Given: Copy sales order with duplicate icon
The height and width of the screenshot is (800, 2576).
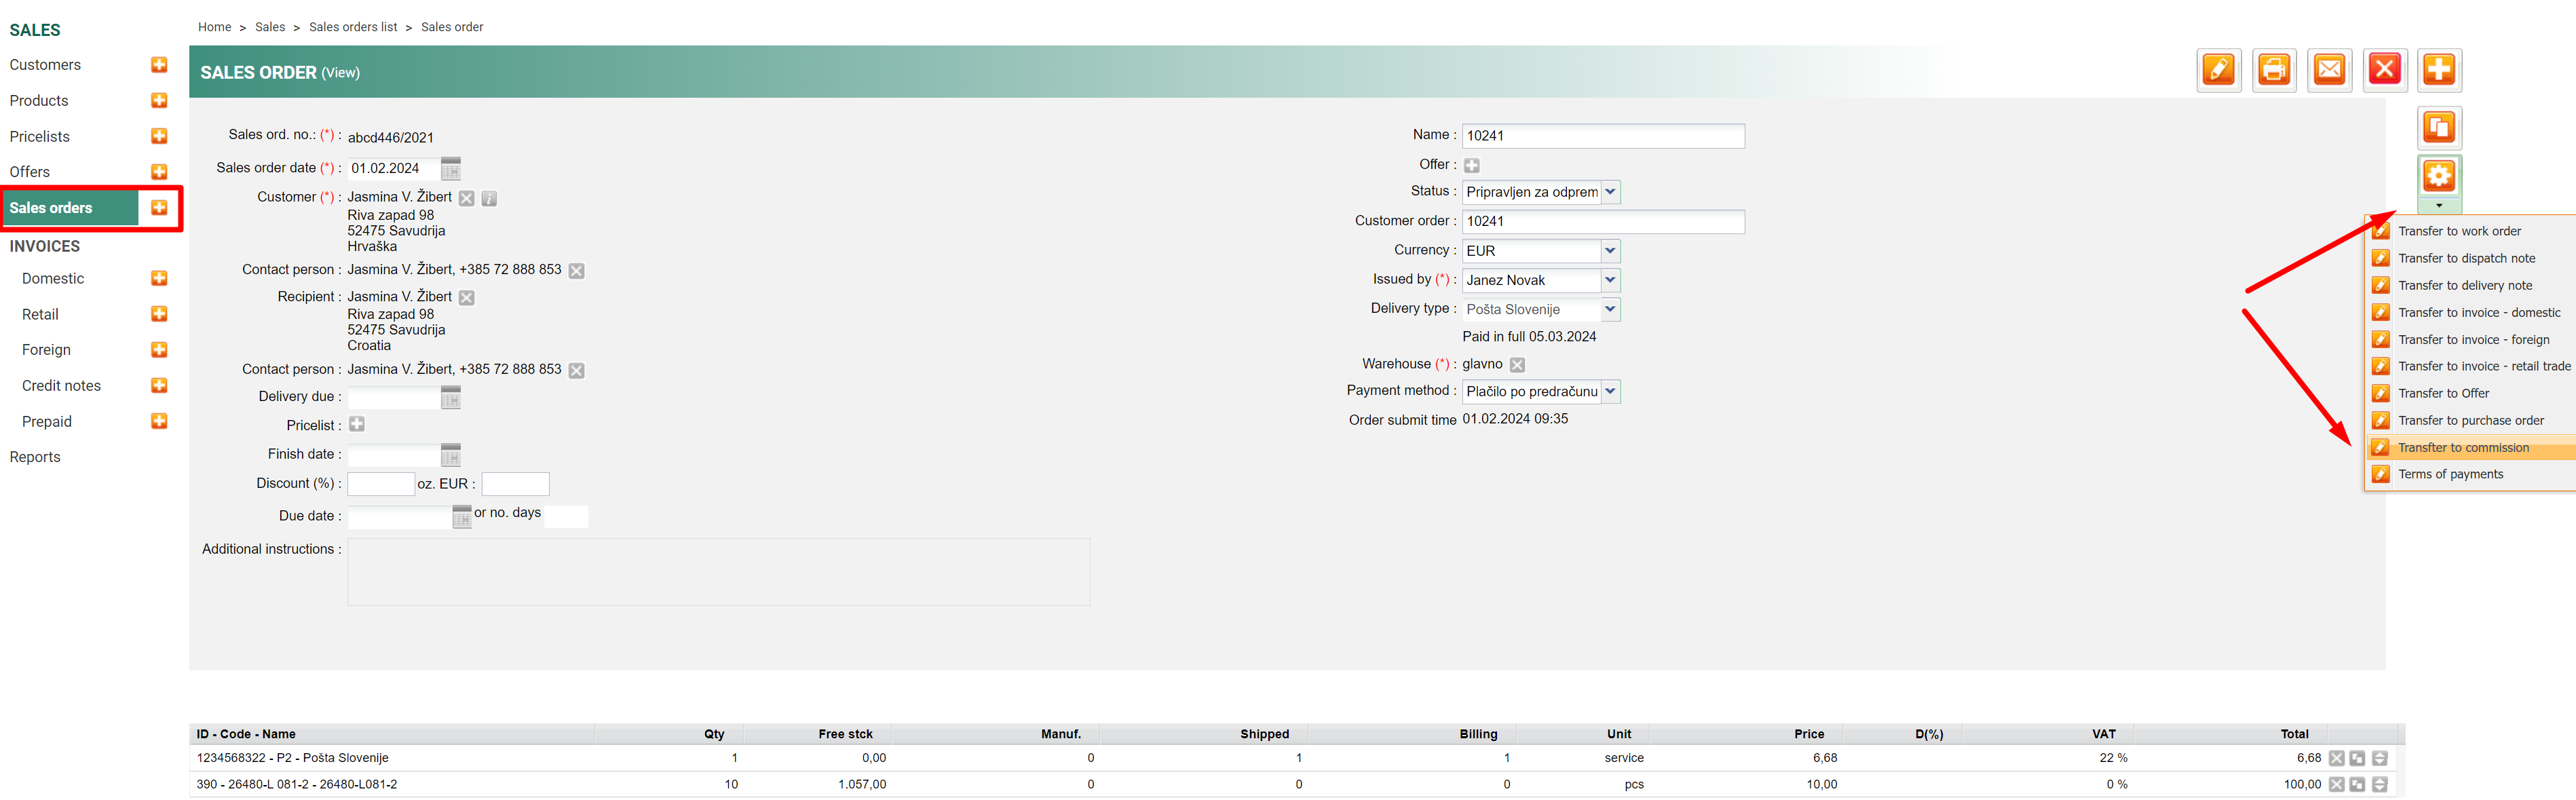Looking at the screenshot, I should (2439, 128).
